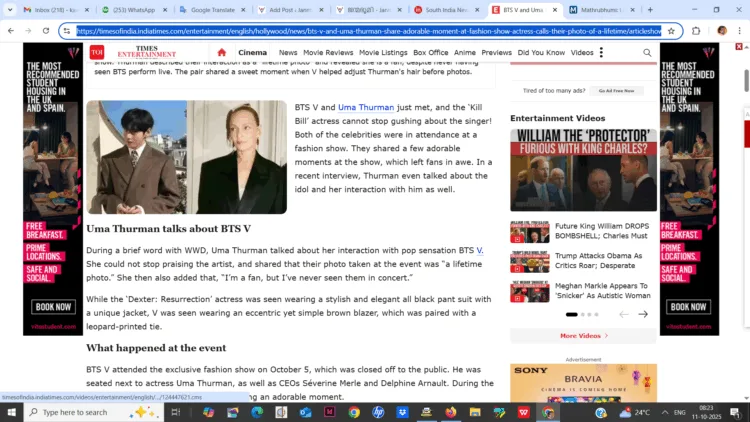
Task: Click the TOI home icon in navigation bar
Action: 221,52
